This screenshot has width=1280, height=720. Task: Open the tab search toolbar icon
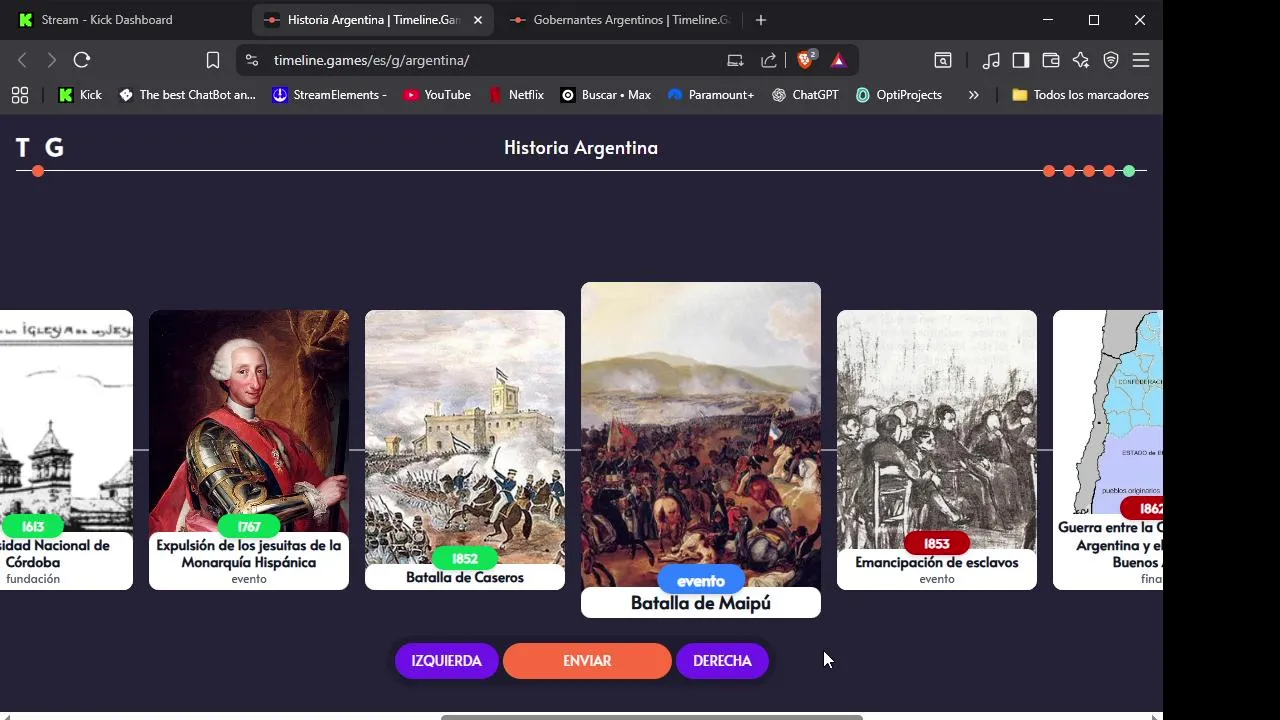[943, 60]
